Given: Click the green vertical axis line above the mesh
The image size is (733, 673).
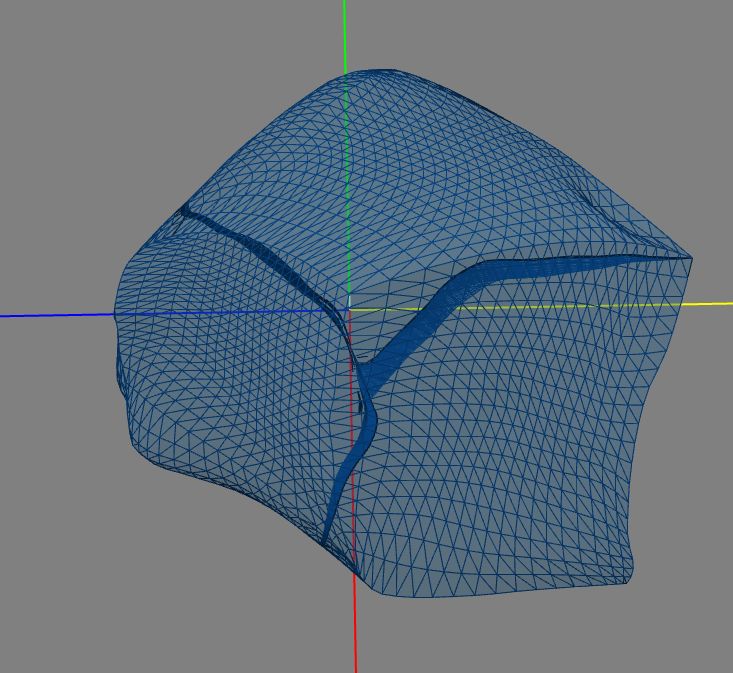Looking at the screenshot, I should click(345, 36).
